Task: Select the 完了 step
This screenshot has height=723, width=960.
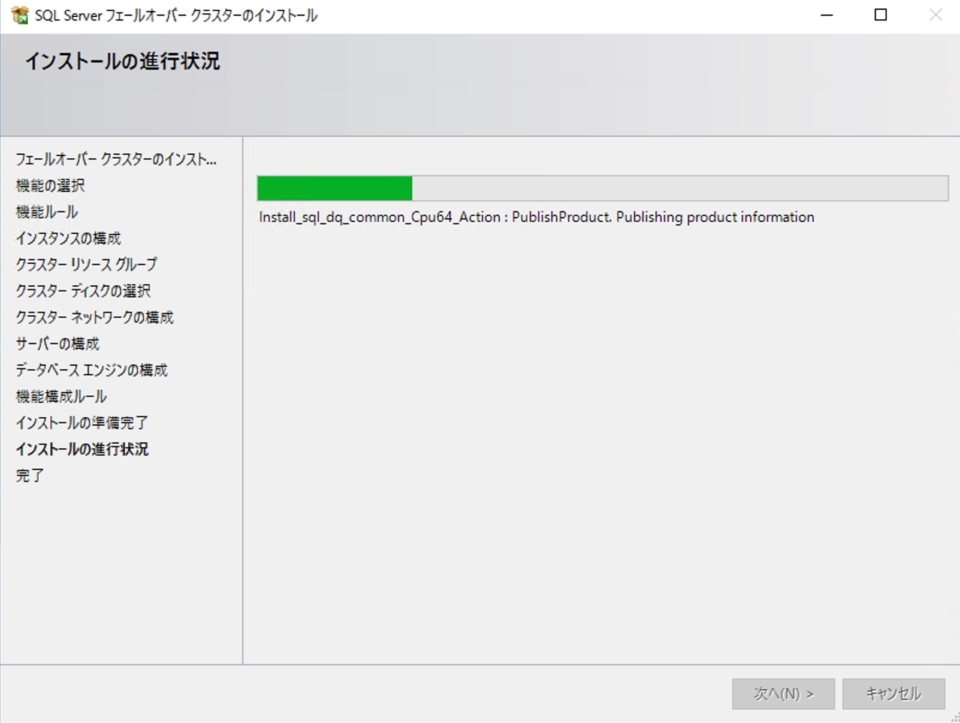Action: pos(29,475)
